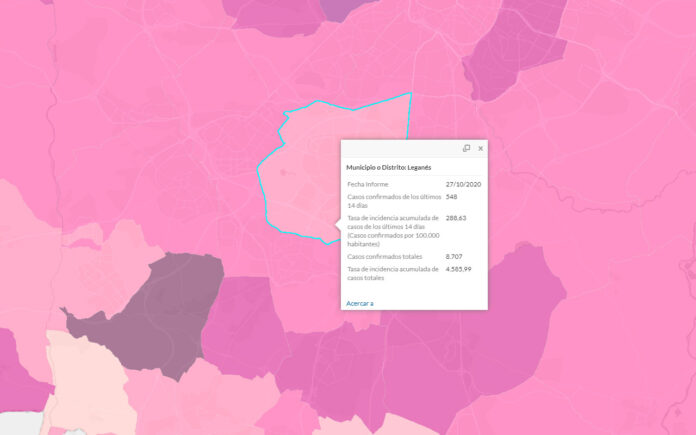The height and width of the screenshot is (435, 696).
Task: Select the popup title 'Municipio o Distrito: Leganés'
Action: [395, 168]
